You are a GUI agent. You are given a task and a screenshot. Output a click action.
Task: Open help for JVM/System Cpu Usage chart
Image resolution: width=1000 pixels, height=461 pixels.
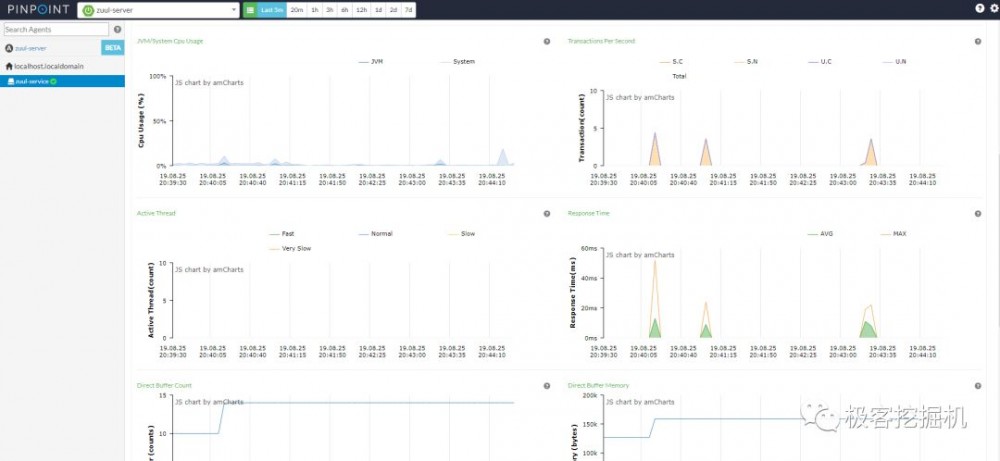(547, 41)
